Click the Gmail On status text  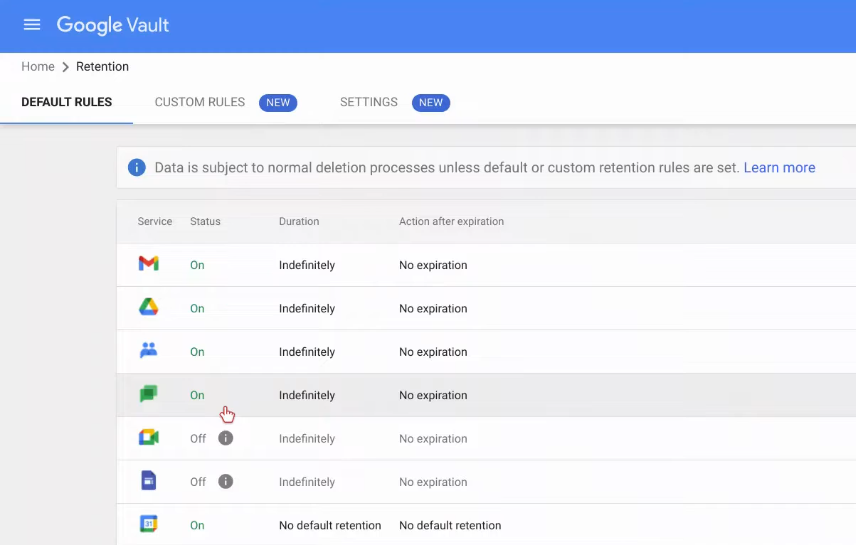click(x=197, y=265)
